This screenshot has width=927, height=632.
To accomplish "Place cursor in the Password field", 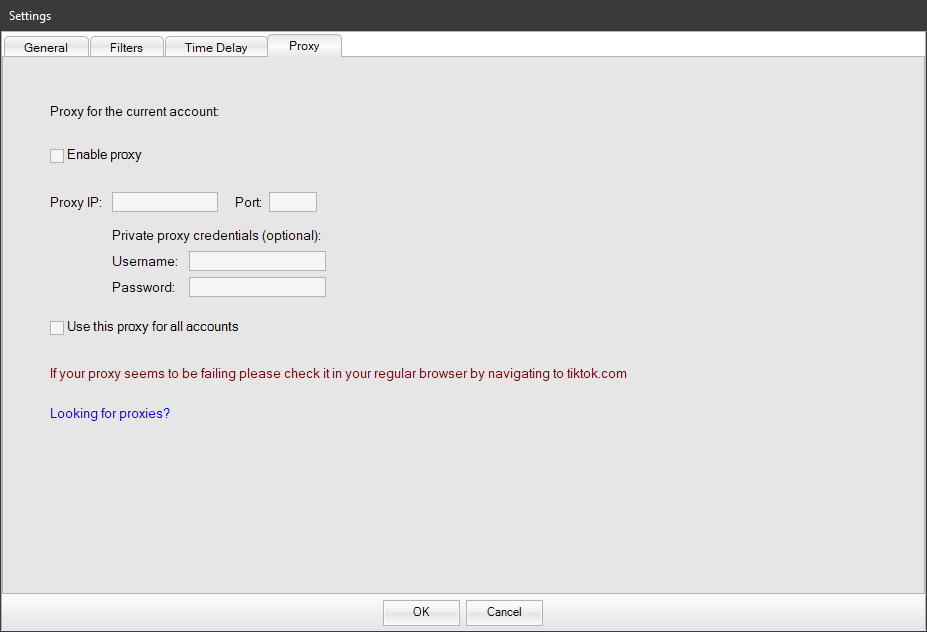I will pyautogui.click(x=257, y=287).
